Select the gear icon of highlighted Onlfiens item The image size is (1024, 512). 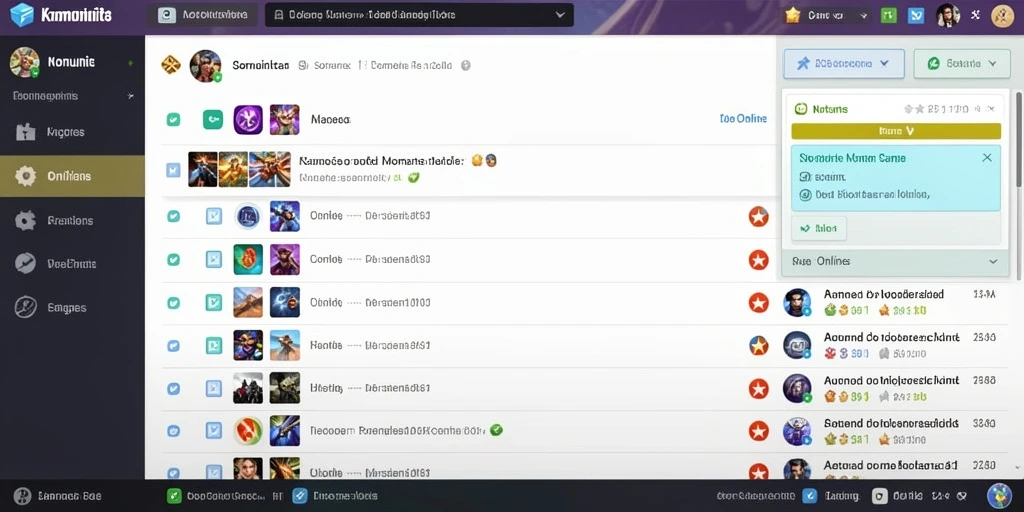(x=25, y=176)
